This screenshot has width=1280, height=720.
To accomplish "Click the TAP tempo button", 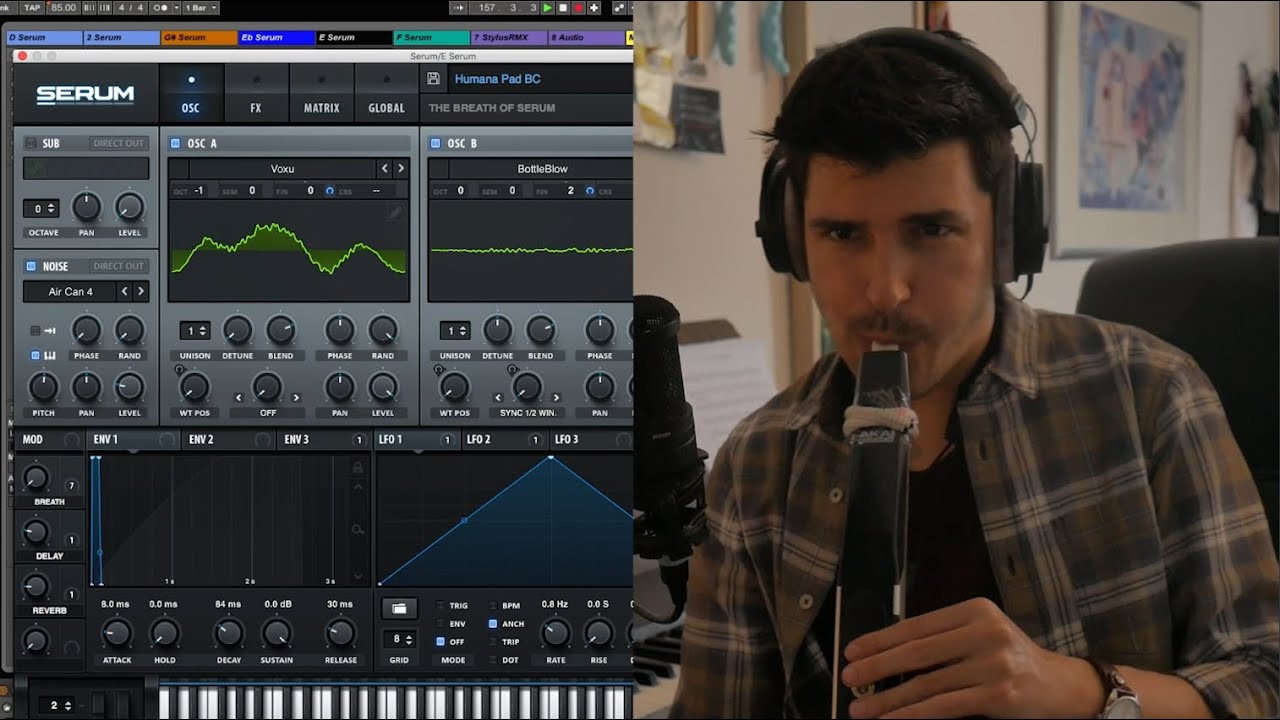I will pos(32,8).
